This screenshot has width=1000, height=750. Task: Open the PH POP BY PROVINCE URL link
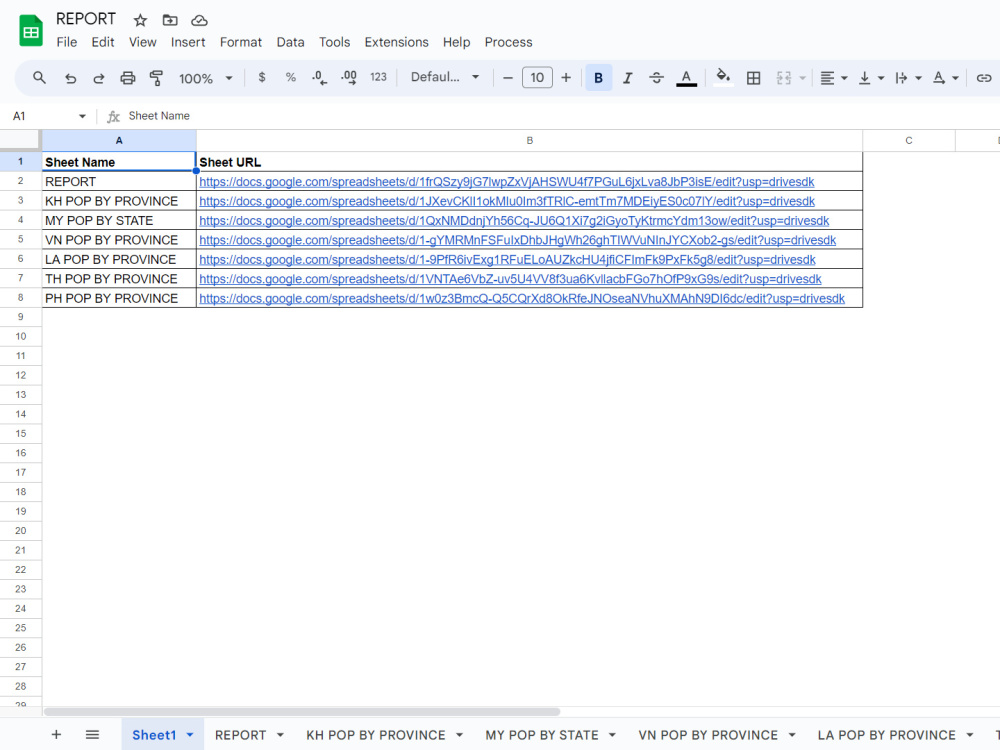tap(522, 298)
